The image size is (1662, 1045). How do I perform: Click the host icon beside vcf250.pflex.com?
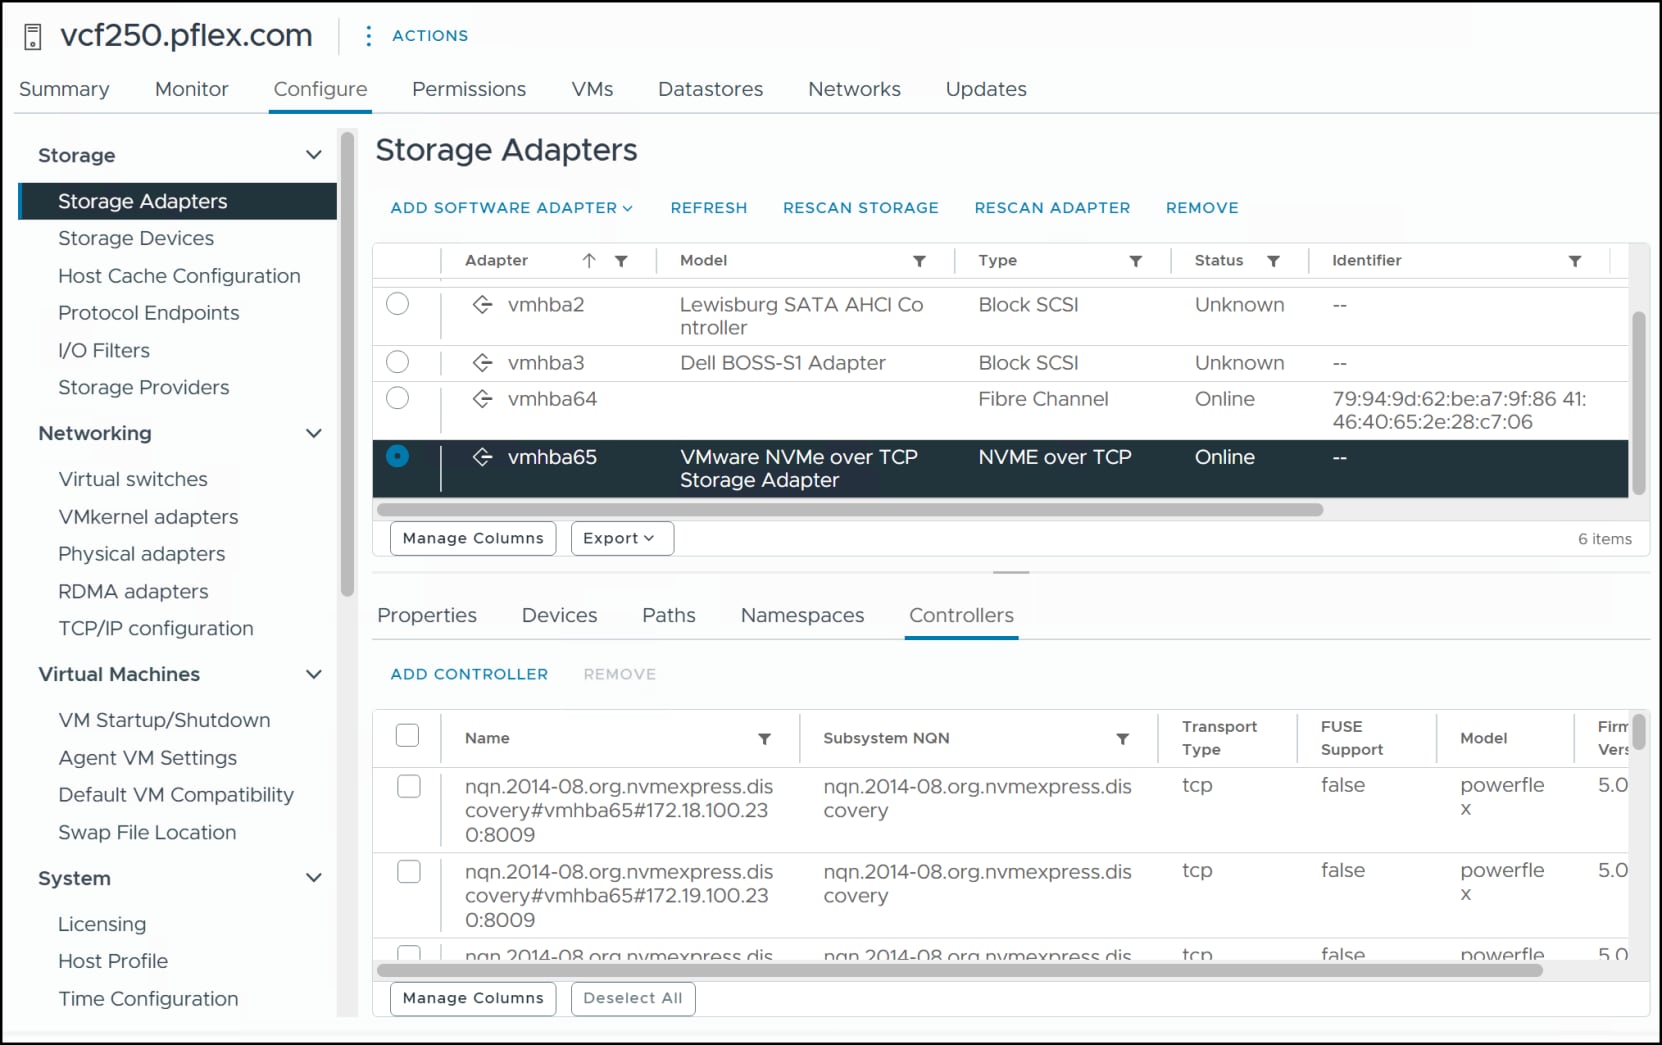33,37
